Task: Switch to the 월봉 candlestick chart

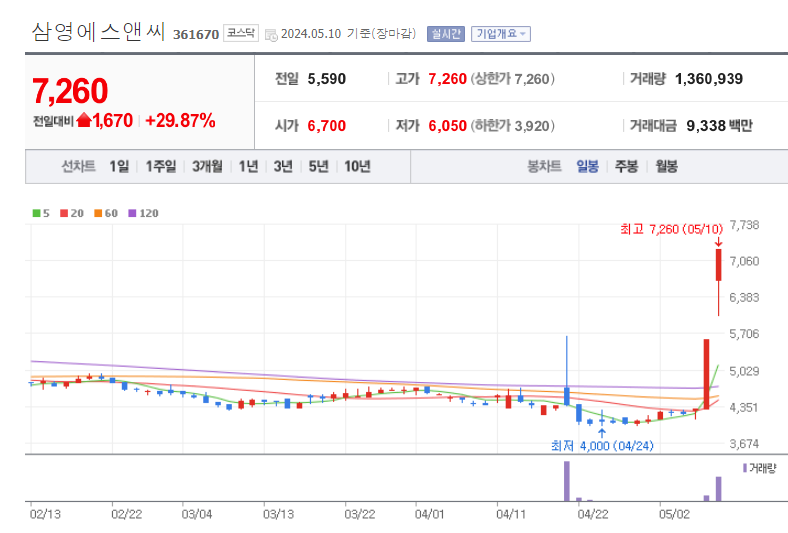Action: click(x=666, y=166)
